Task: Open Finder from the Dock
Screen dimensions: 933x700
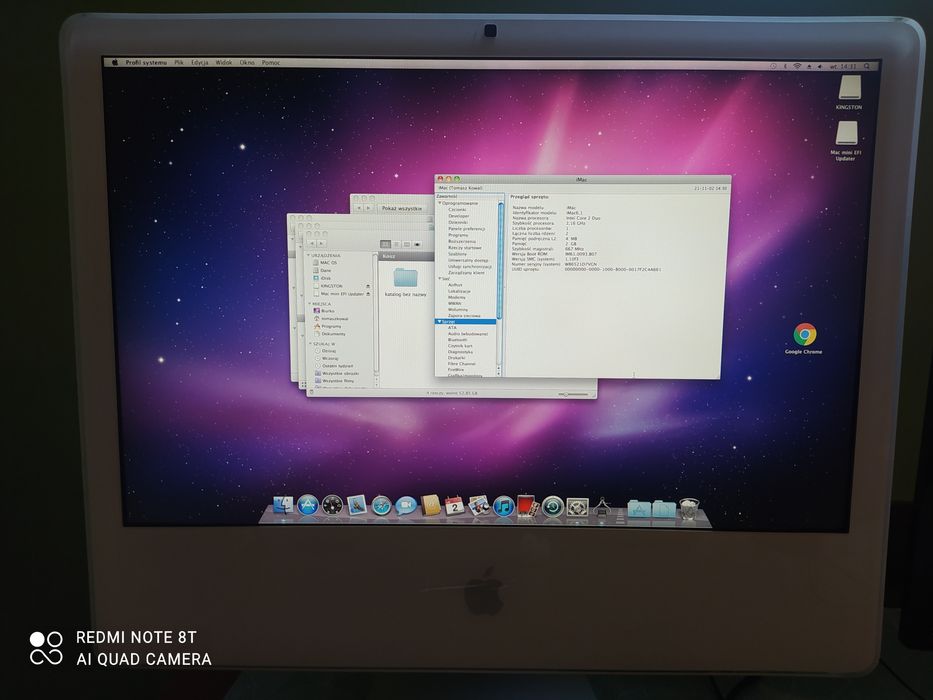Action: [x=283, y=505]
